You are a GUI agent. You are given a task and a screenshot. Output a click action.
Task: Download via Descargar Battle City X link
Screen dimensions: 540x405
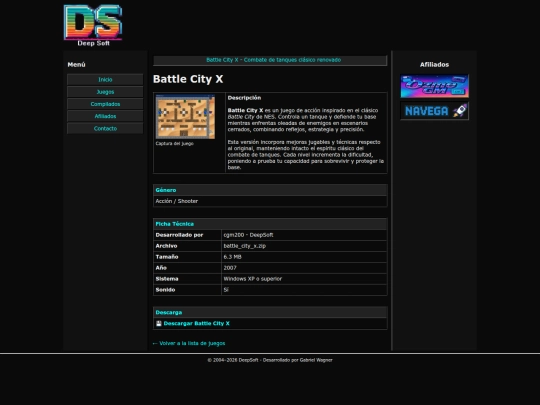[196, 323]
